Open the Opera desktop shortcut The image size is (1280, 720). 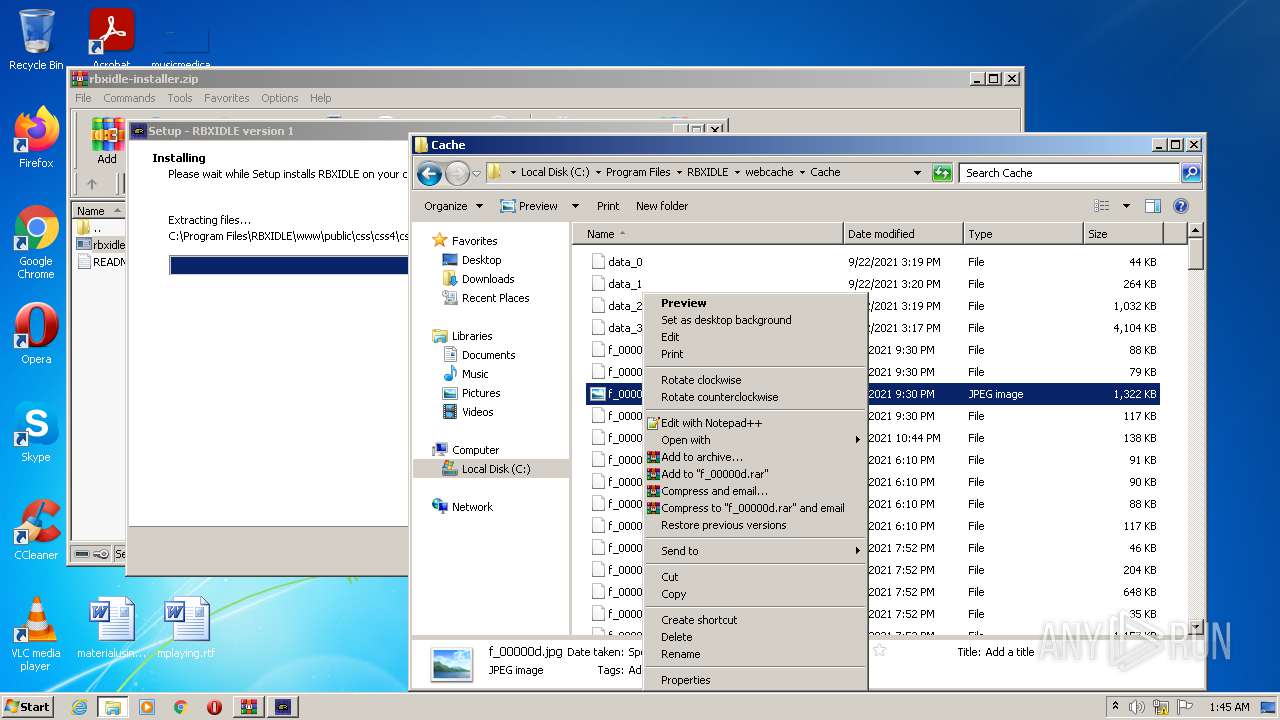point(36,334)
